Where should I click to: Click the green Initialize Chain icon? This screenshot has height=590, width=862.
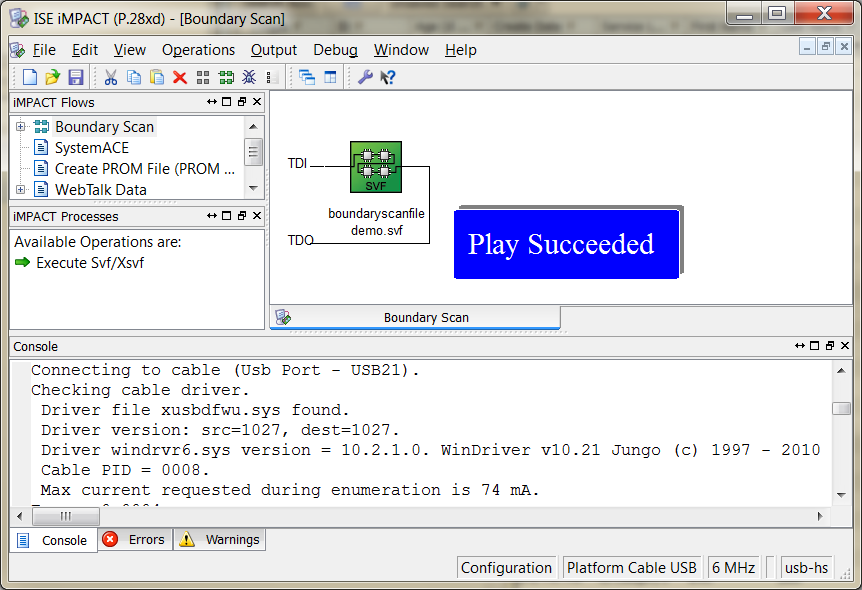226,77
